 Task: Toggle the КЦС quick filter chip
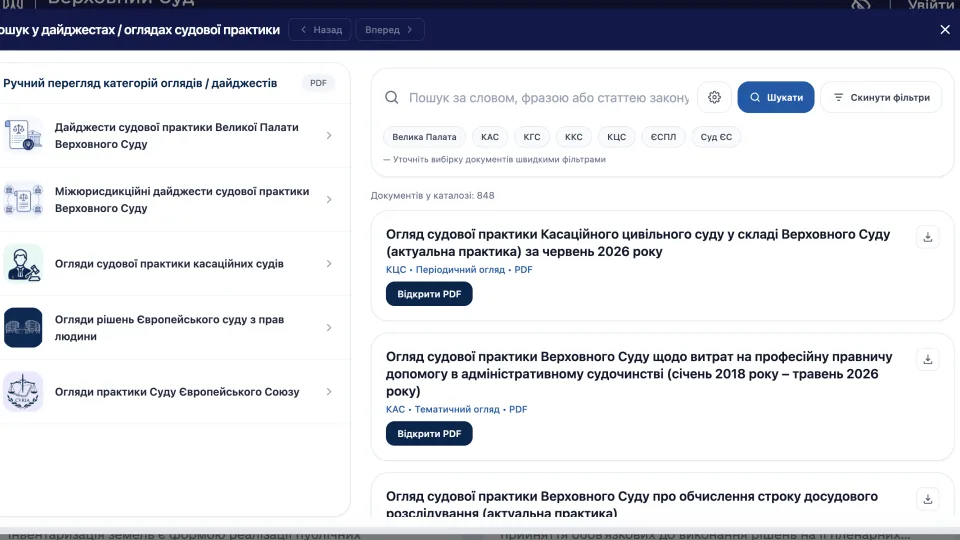(x=617, y=137)
